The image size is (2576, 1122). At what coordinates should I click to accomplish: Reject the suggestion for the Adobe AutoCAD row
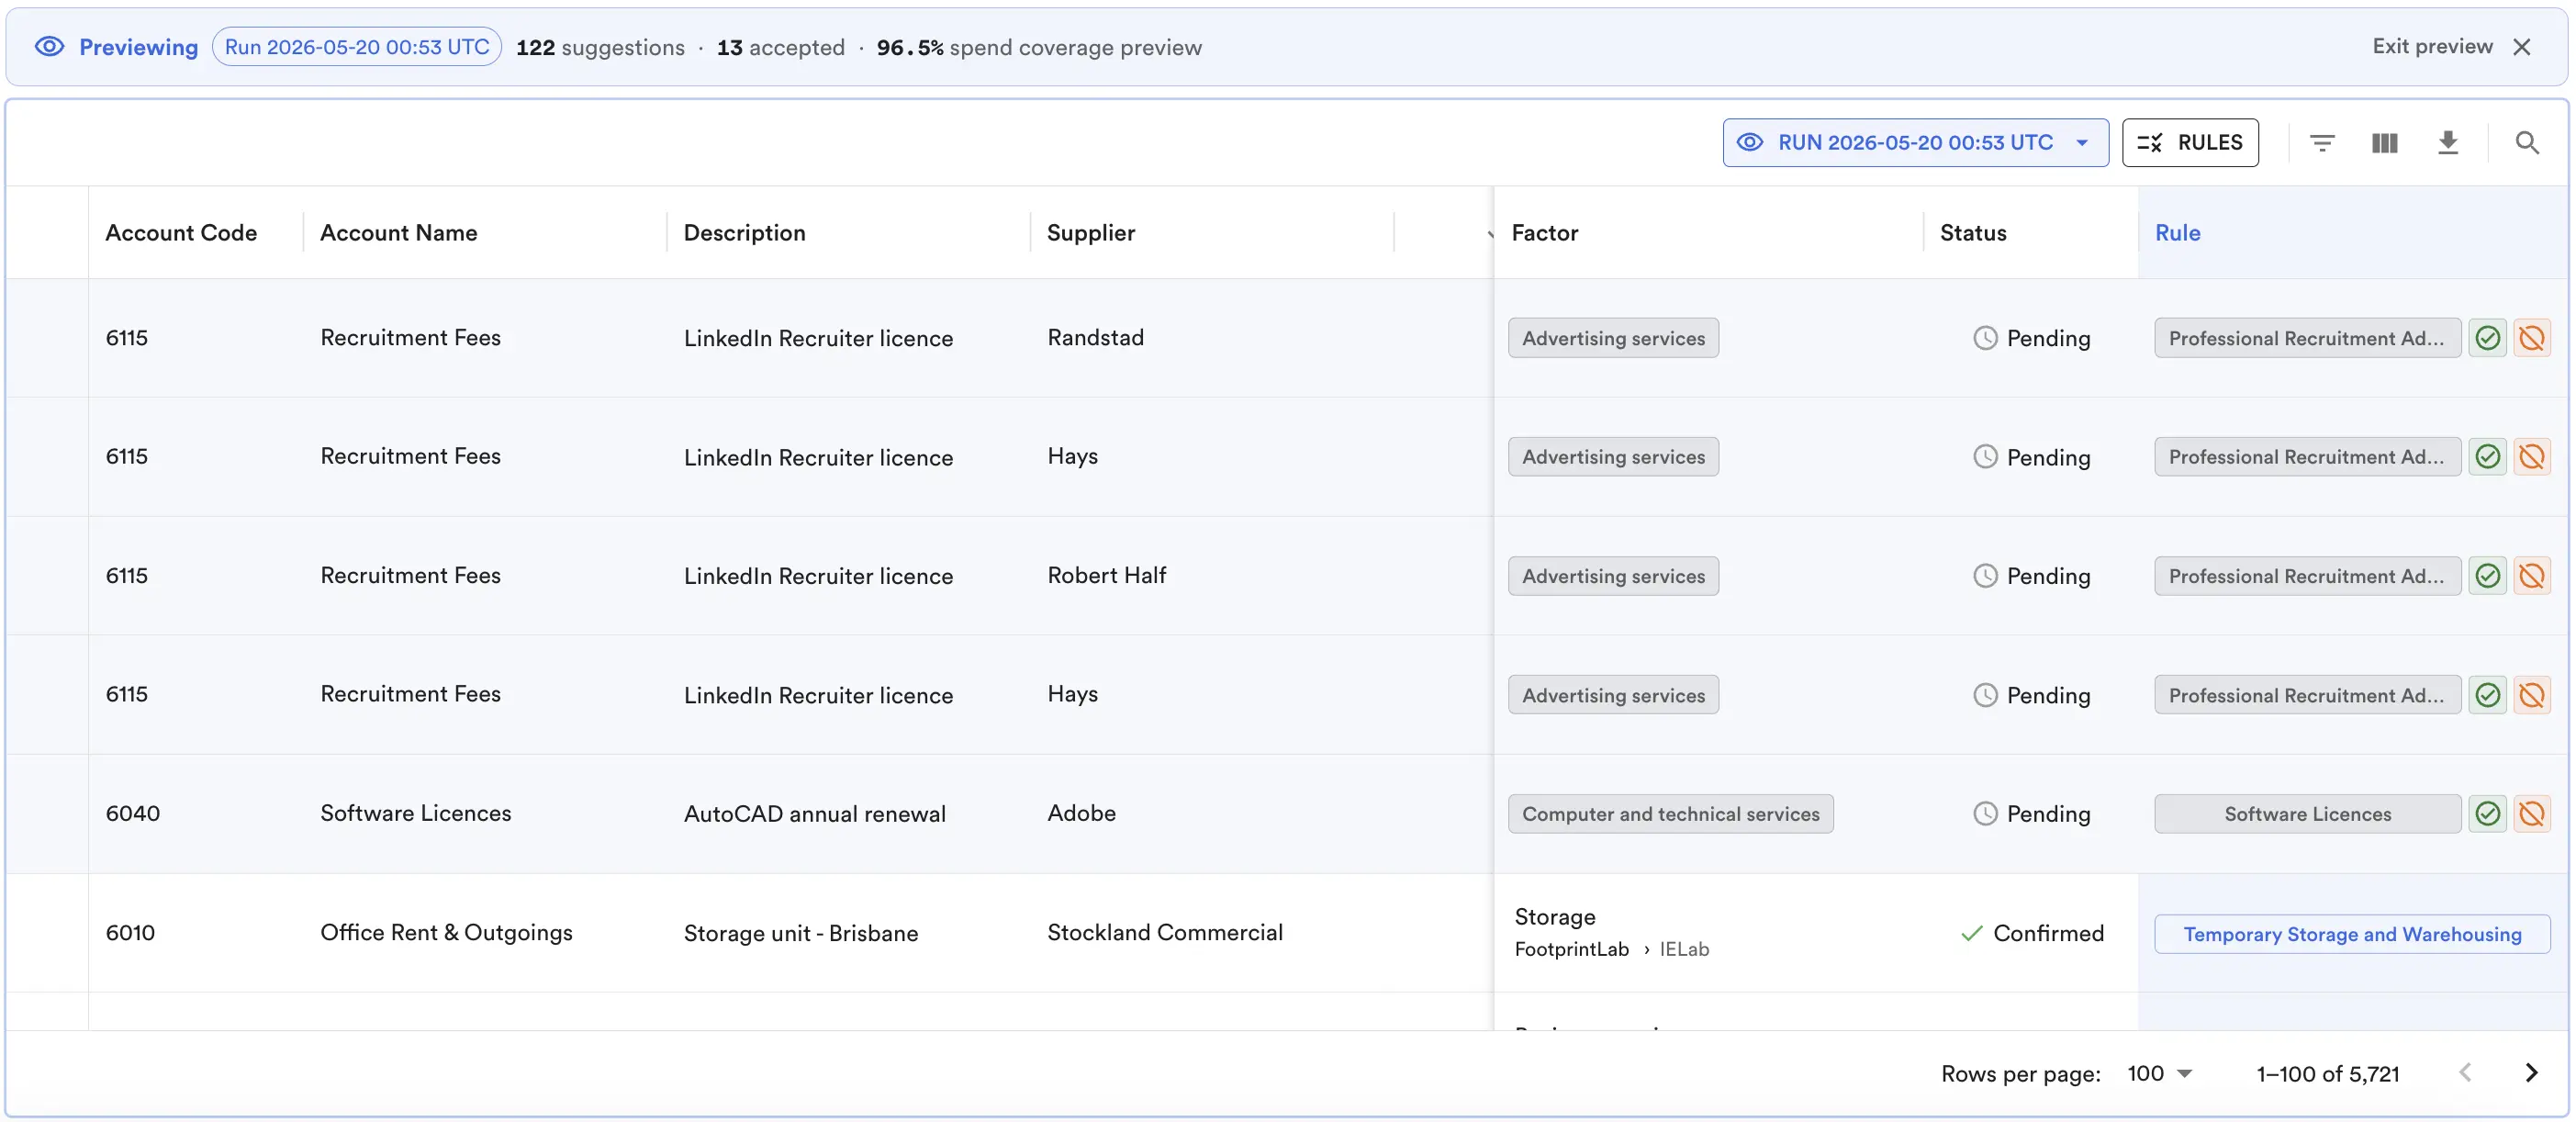(x=2531, y=814)
